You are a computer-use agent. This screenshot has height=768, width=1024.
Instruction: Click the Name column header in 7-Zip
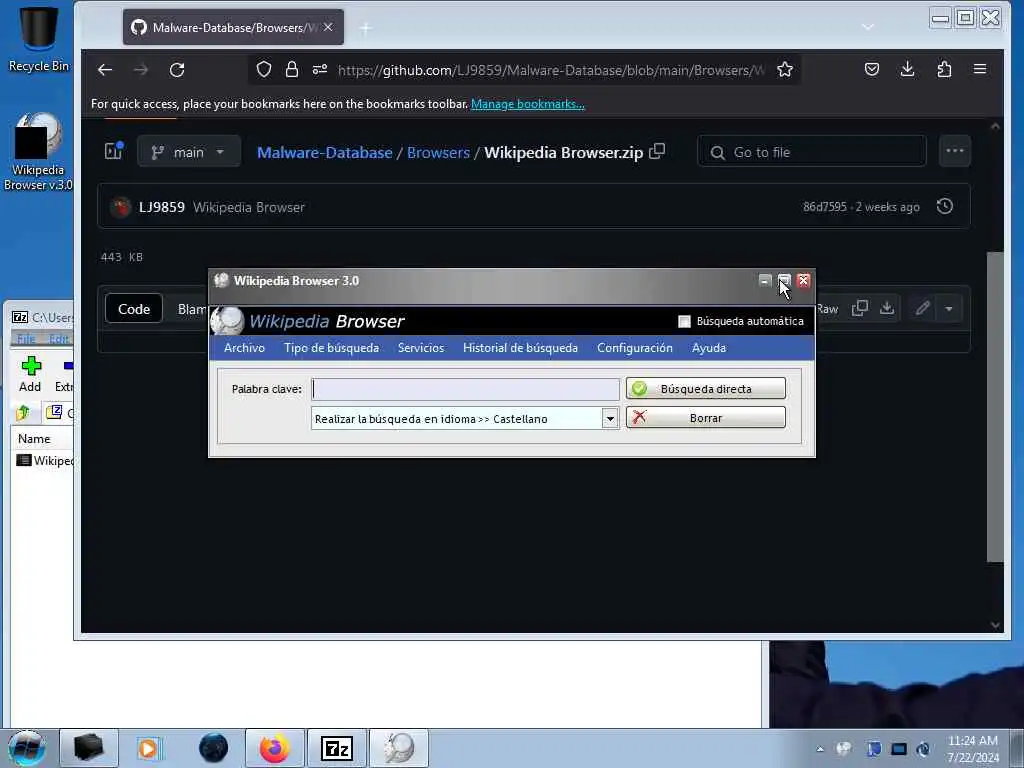click(34, 439)
